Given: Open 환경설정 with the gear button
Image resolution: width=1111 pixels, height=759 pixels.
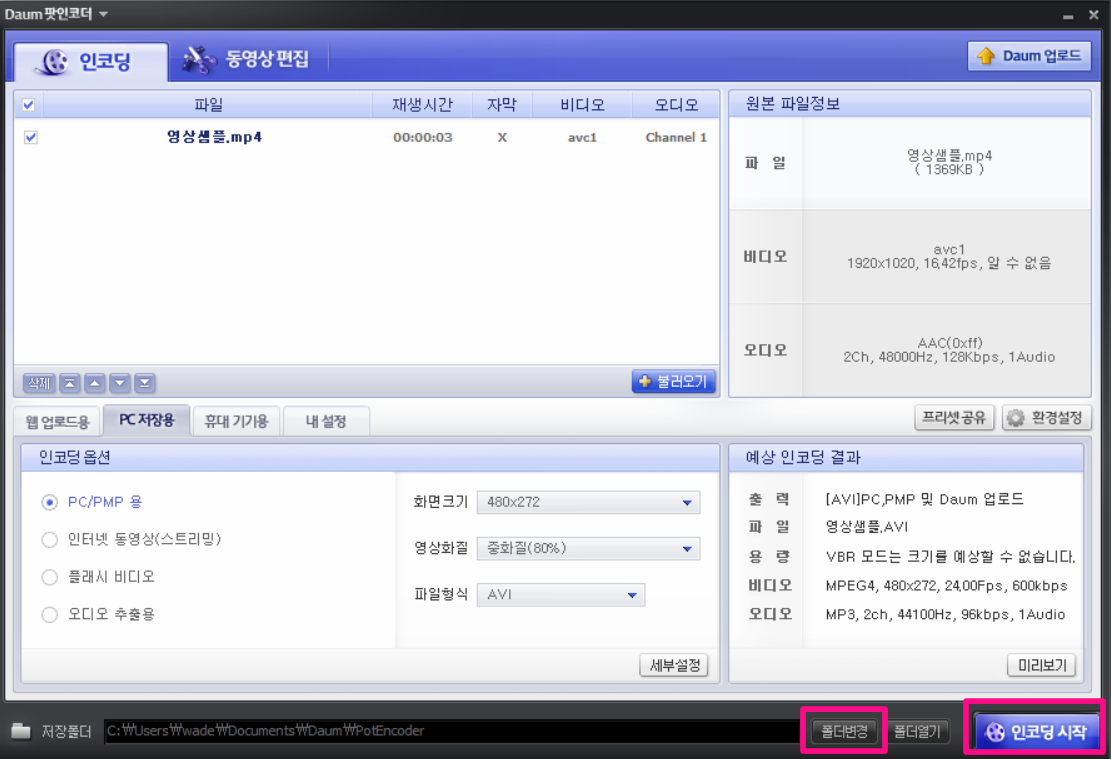Looking at the screenshot, I should (1047, 417).
